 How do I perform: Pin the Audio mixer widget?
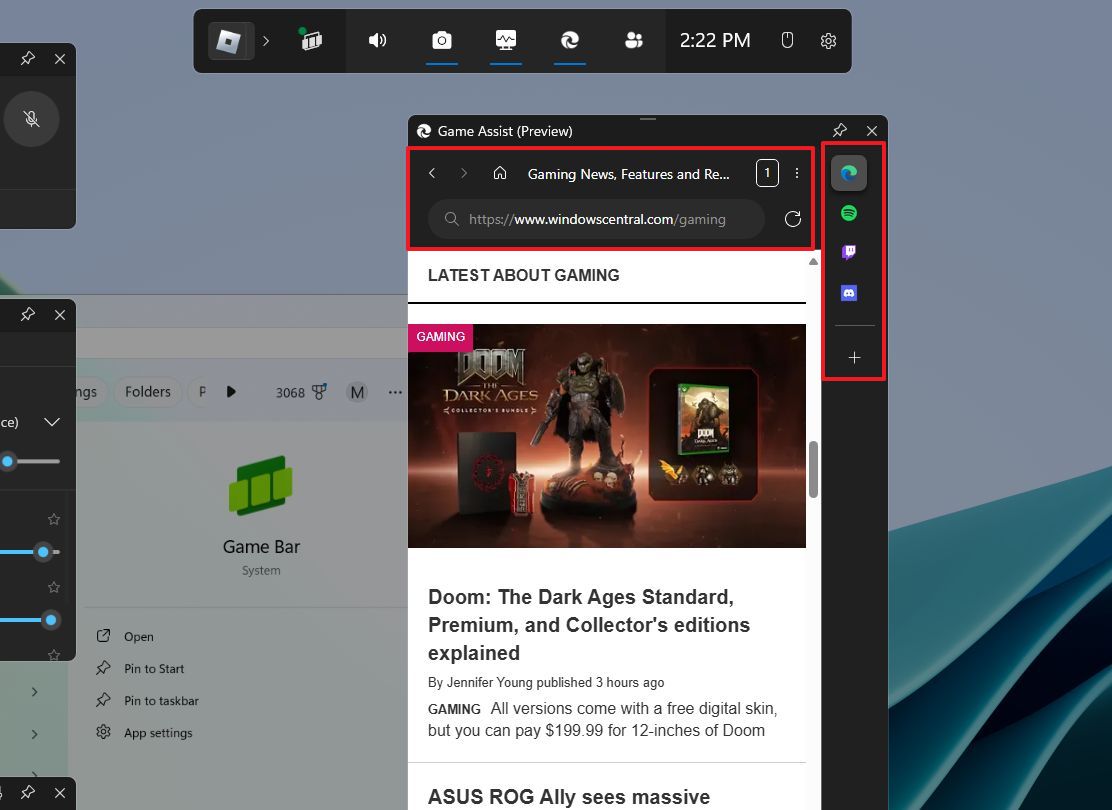(x=28, y=314)
